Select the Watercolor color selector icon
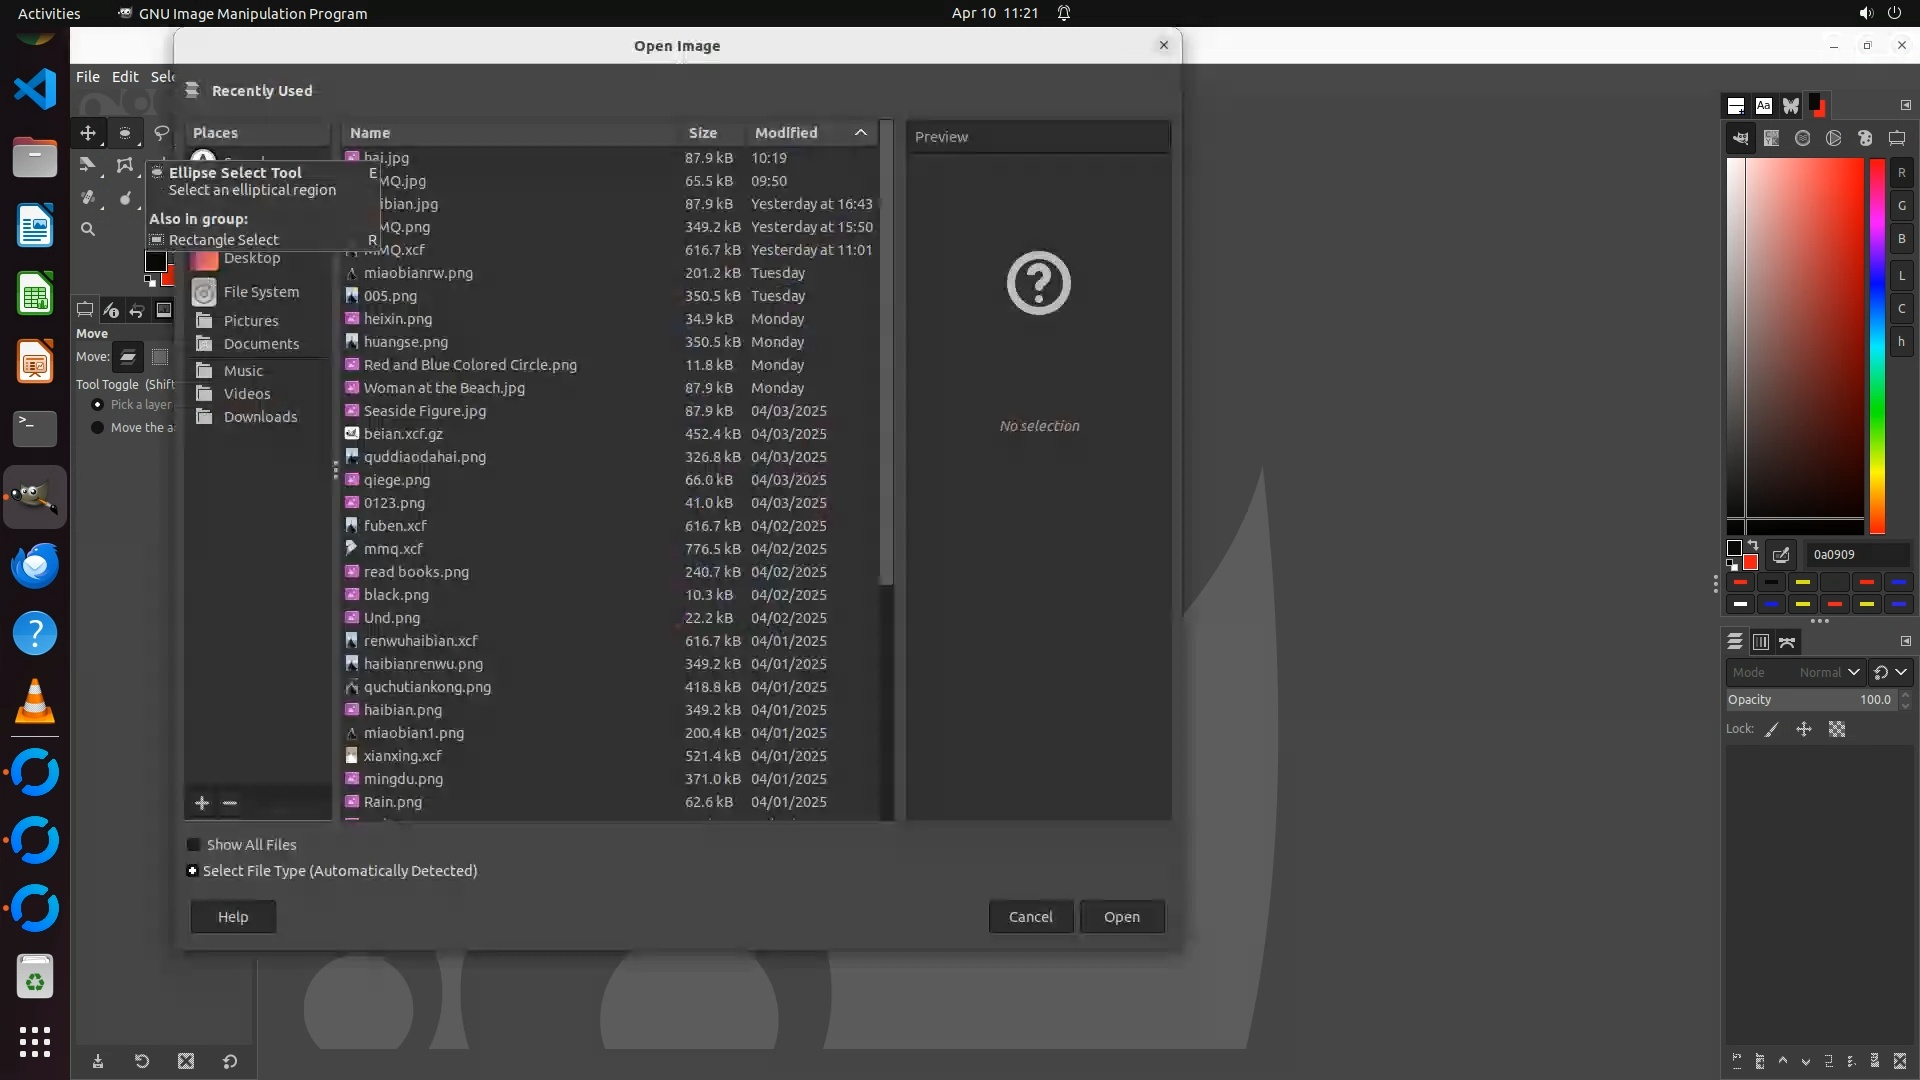The image size is (1920, 1080). pyautogui.click(x=1802, y=139)
